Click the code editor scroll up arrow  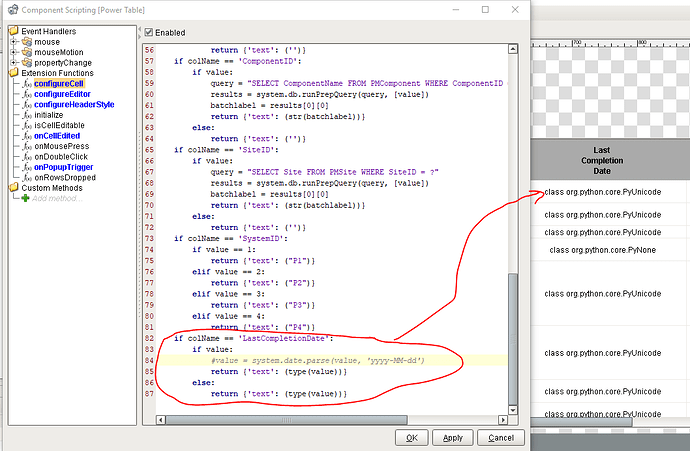tap(513, 49)
